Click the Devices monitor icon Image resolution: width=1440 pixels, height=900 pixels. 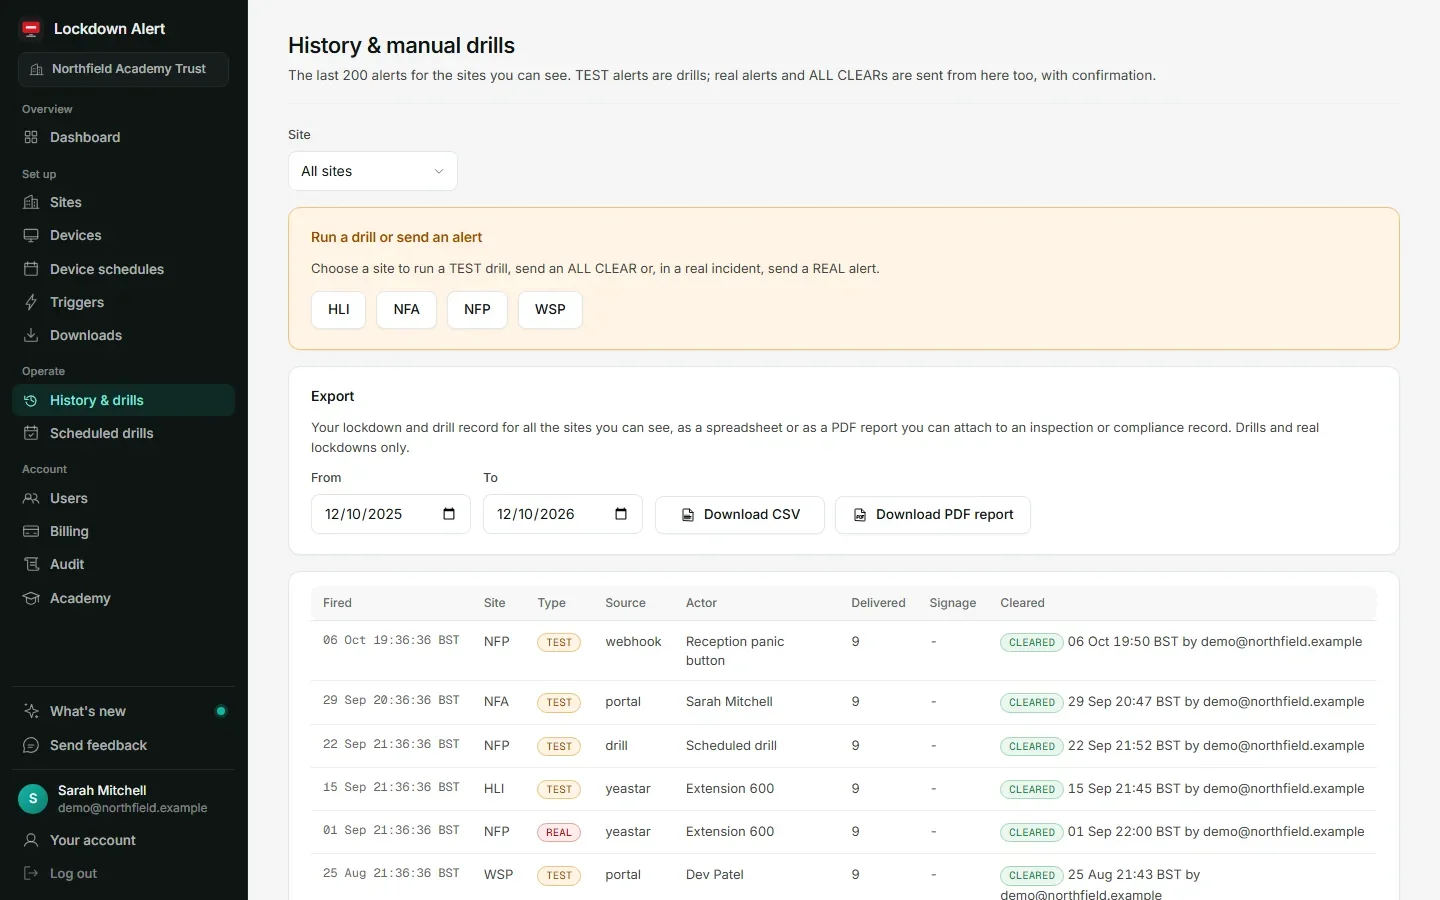pyautogui.click(x=31, y=235)
